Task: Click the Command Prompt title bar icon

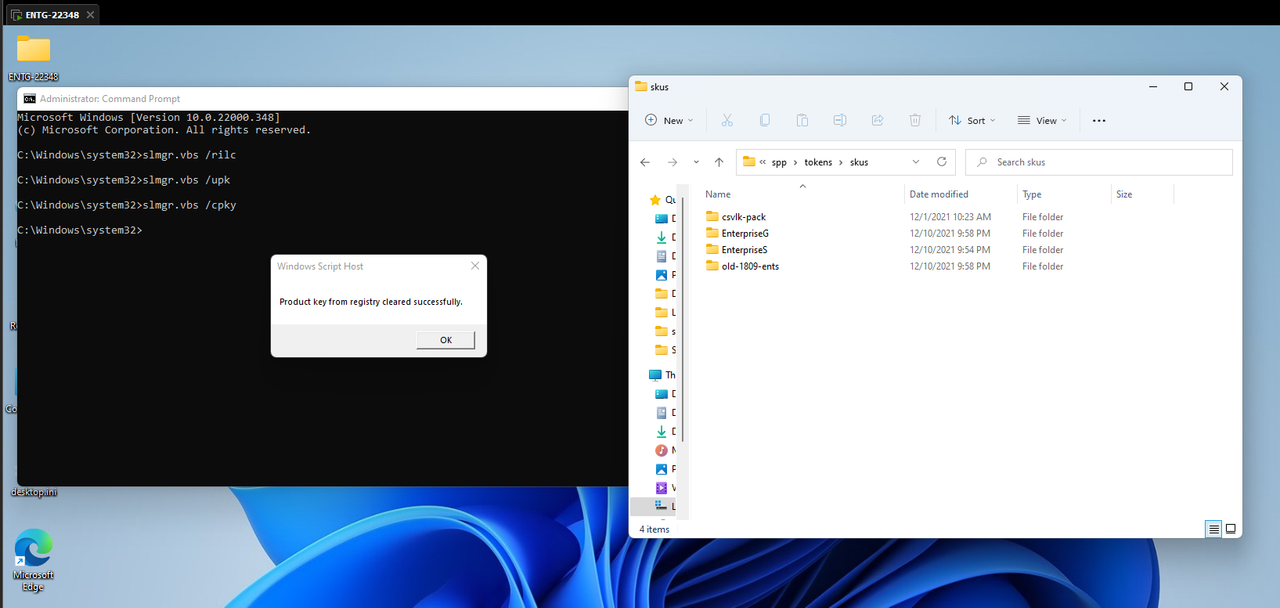Action: pos(30,99)
